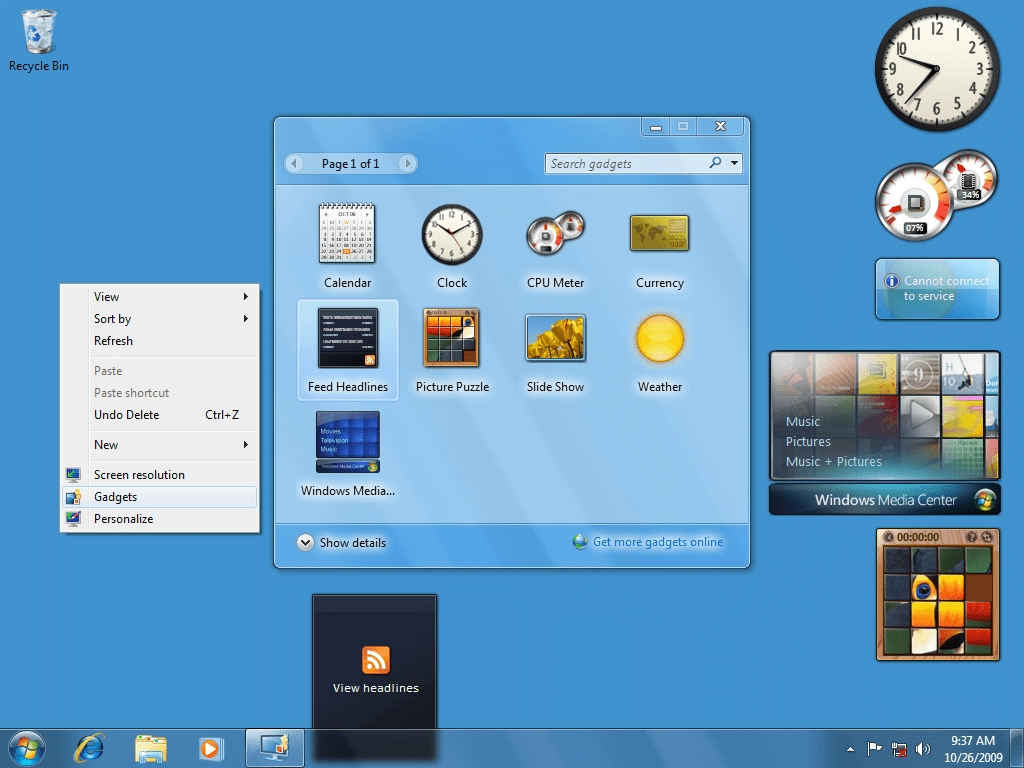
Task: Open Windows Media Player from taskbar
Action: 211,748
